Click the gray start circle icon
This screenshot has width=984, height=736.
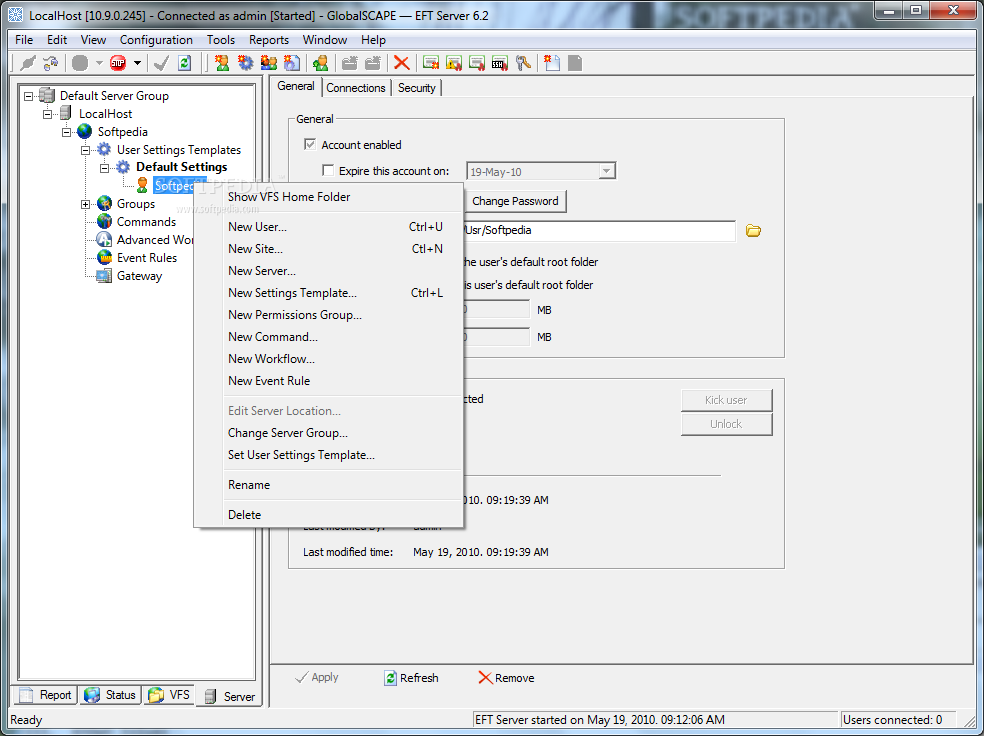(x=80, y=63)
